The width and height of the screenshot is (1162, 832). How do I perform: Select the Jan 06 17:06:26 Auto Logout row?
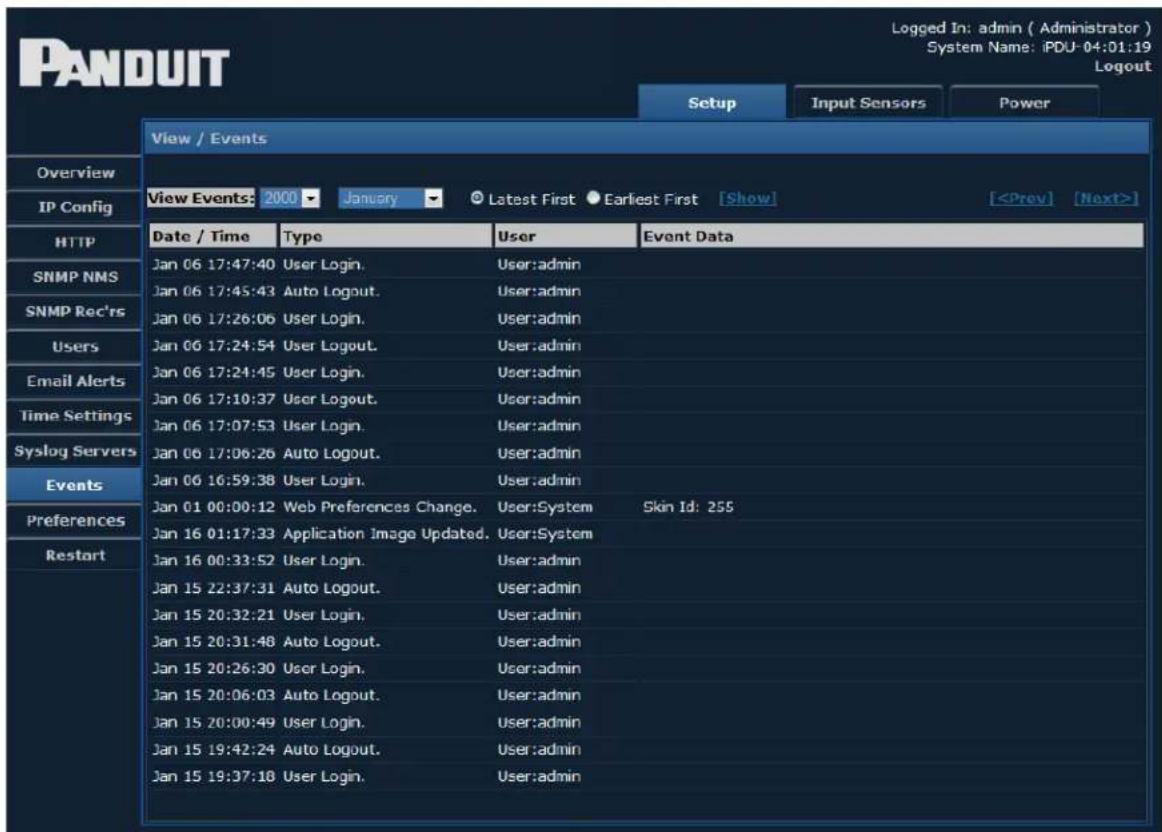[x=646, y=453]
